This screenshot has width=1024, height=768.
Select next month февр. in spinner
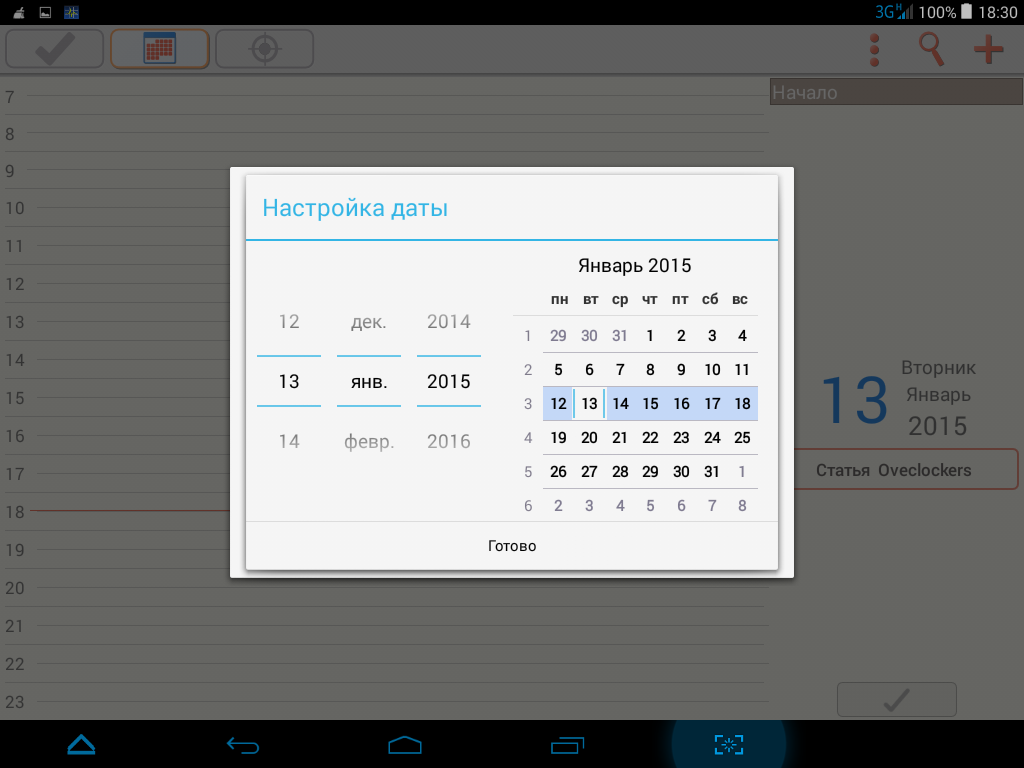point(369,441)
